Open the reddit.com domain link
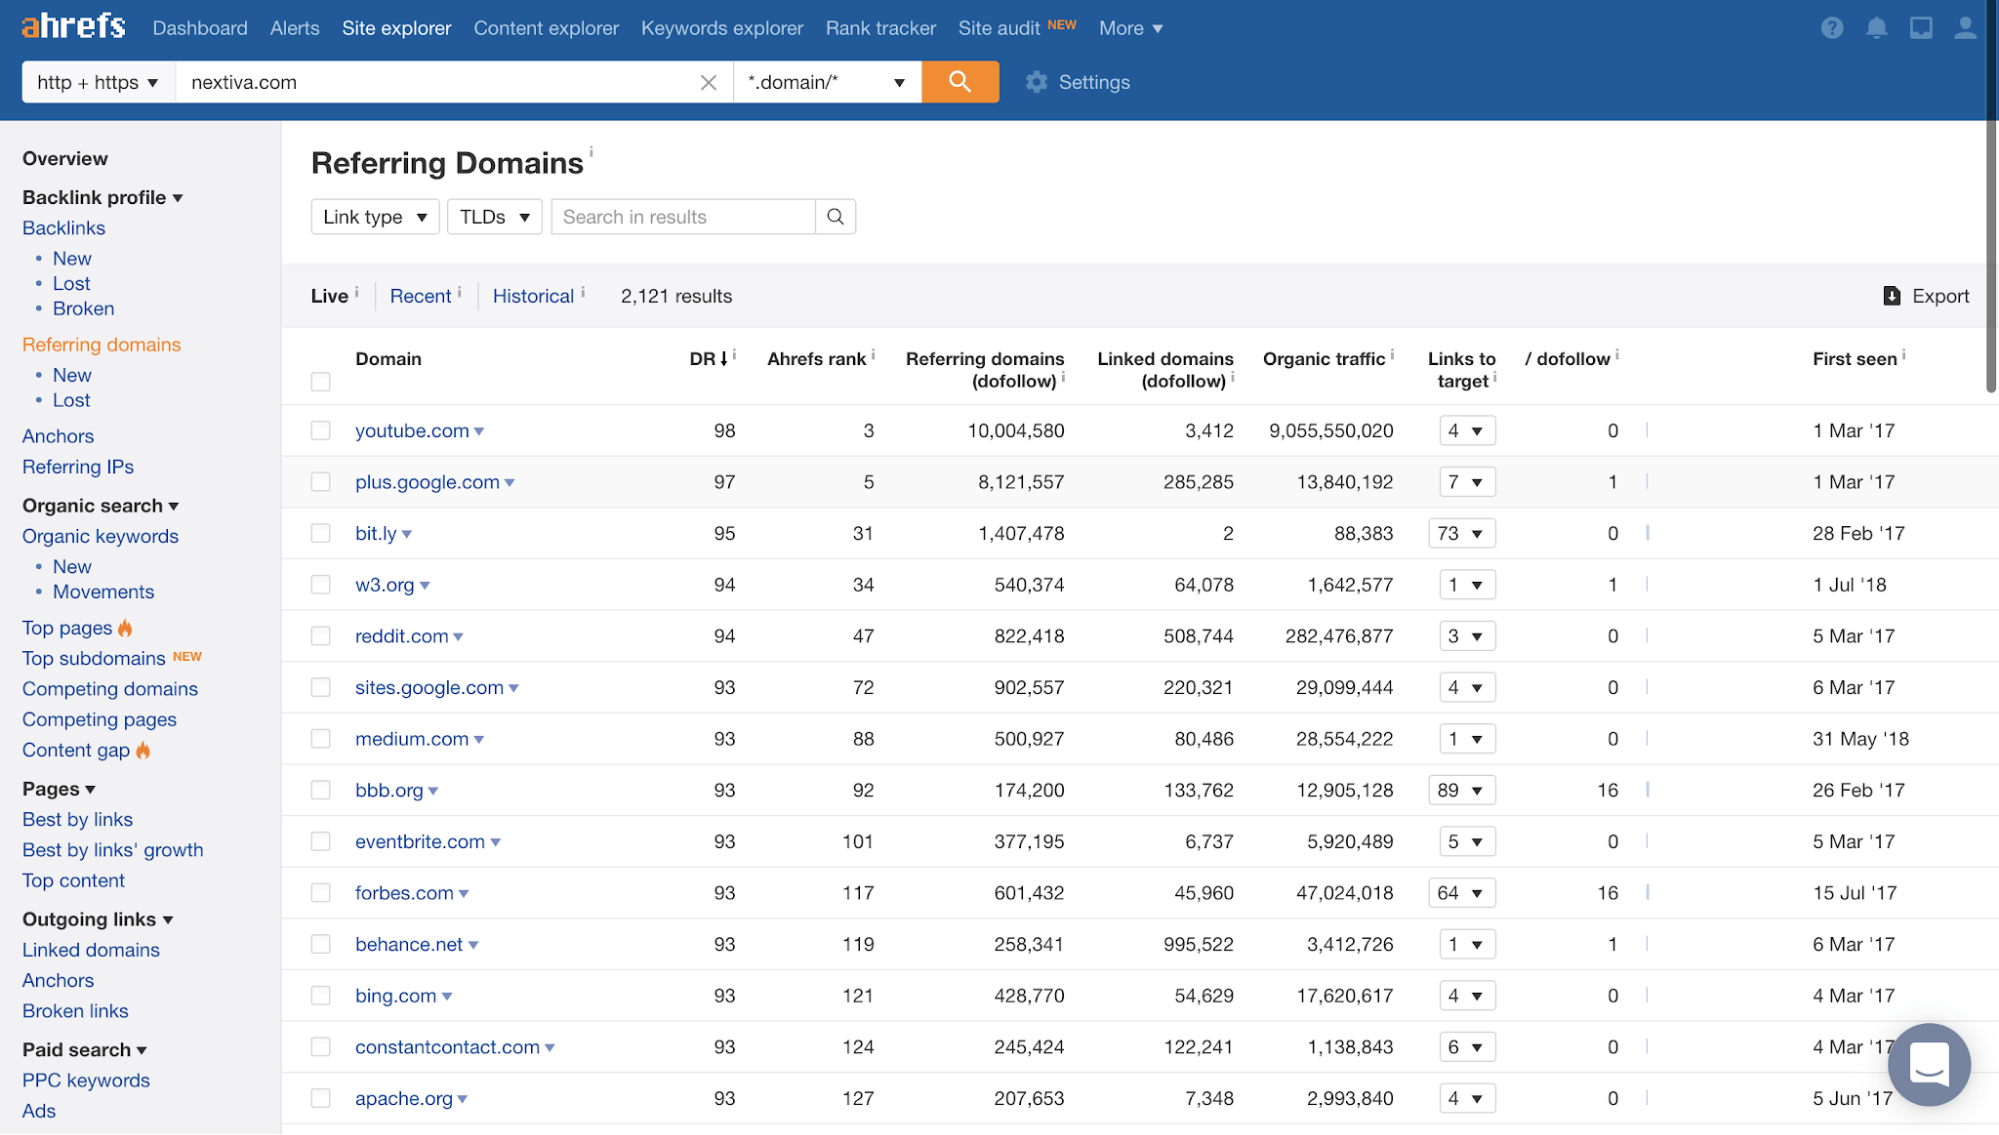Viewport: 1999px width, 1135px height. pyautogui.click(x=401, y=636)
